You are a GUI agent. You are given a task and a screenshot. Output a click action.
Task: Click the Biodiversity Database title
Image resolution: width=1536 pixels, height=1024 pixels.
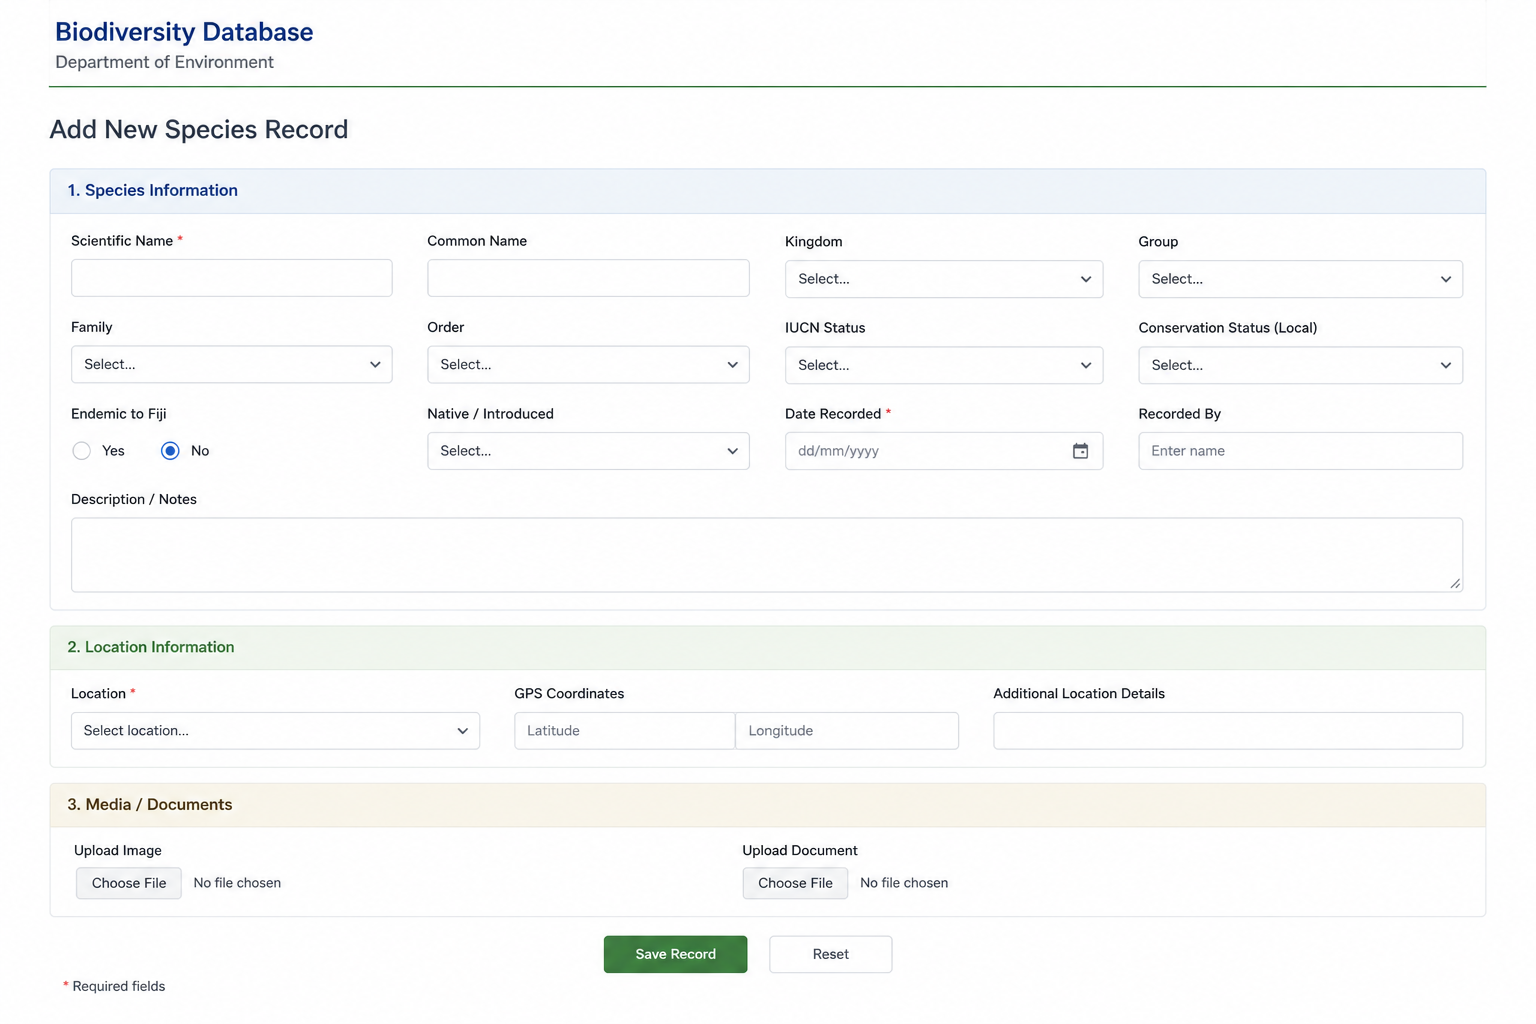click(184, 32)
